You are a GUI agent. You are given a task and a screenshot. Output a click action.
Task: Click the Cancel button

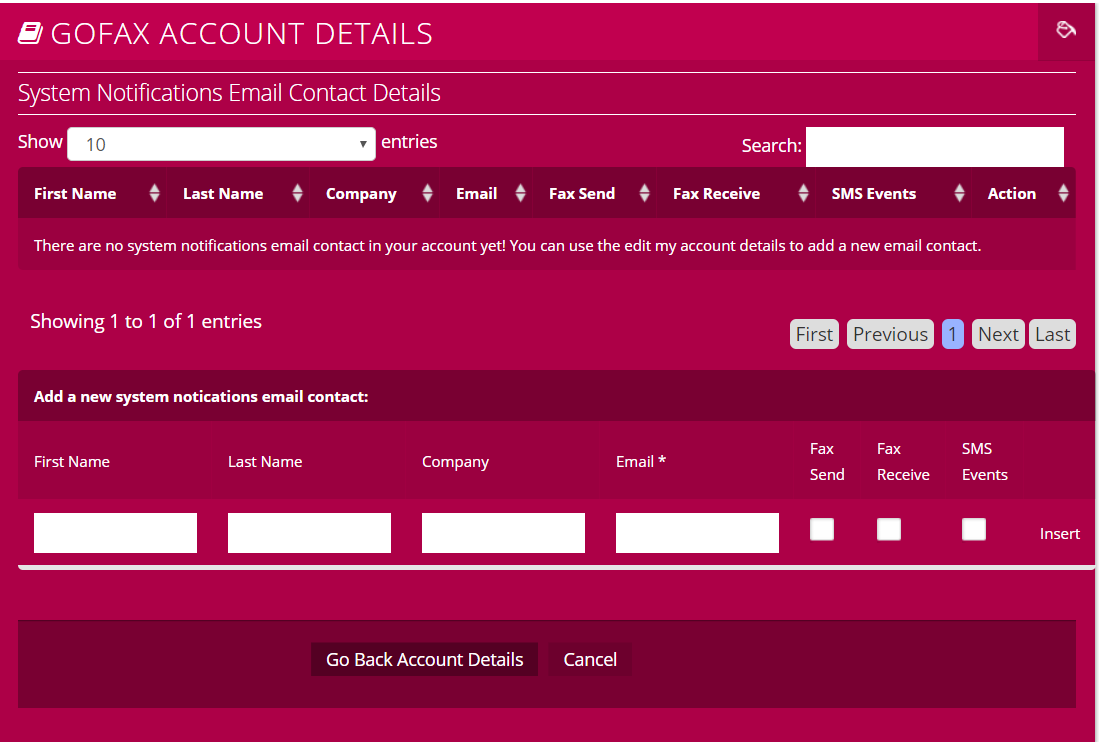tap(589, 659)
